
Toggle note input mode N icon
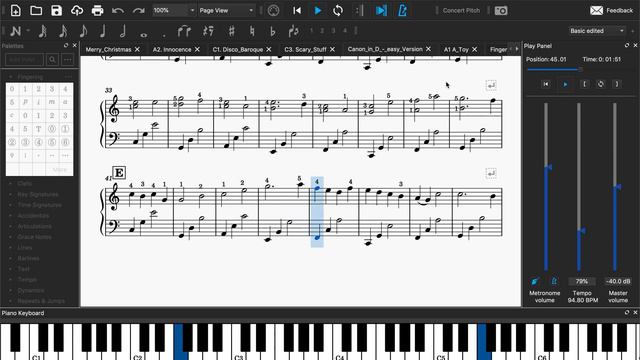click(16, 31)
